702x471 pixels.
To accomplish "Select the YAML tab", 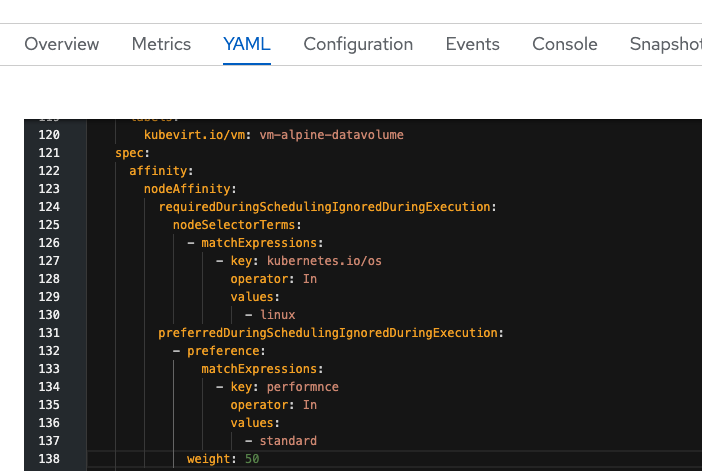I will coord(247,44).
